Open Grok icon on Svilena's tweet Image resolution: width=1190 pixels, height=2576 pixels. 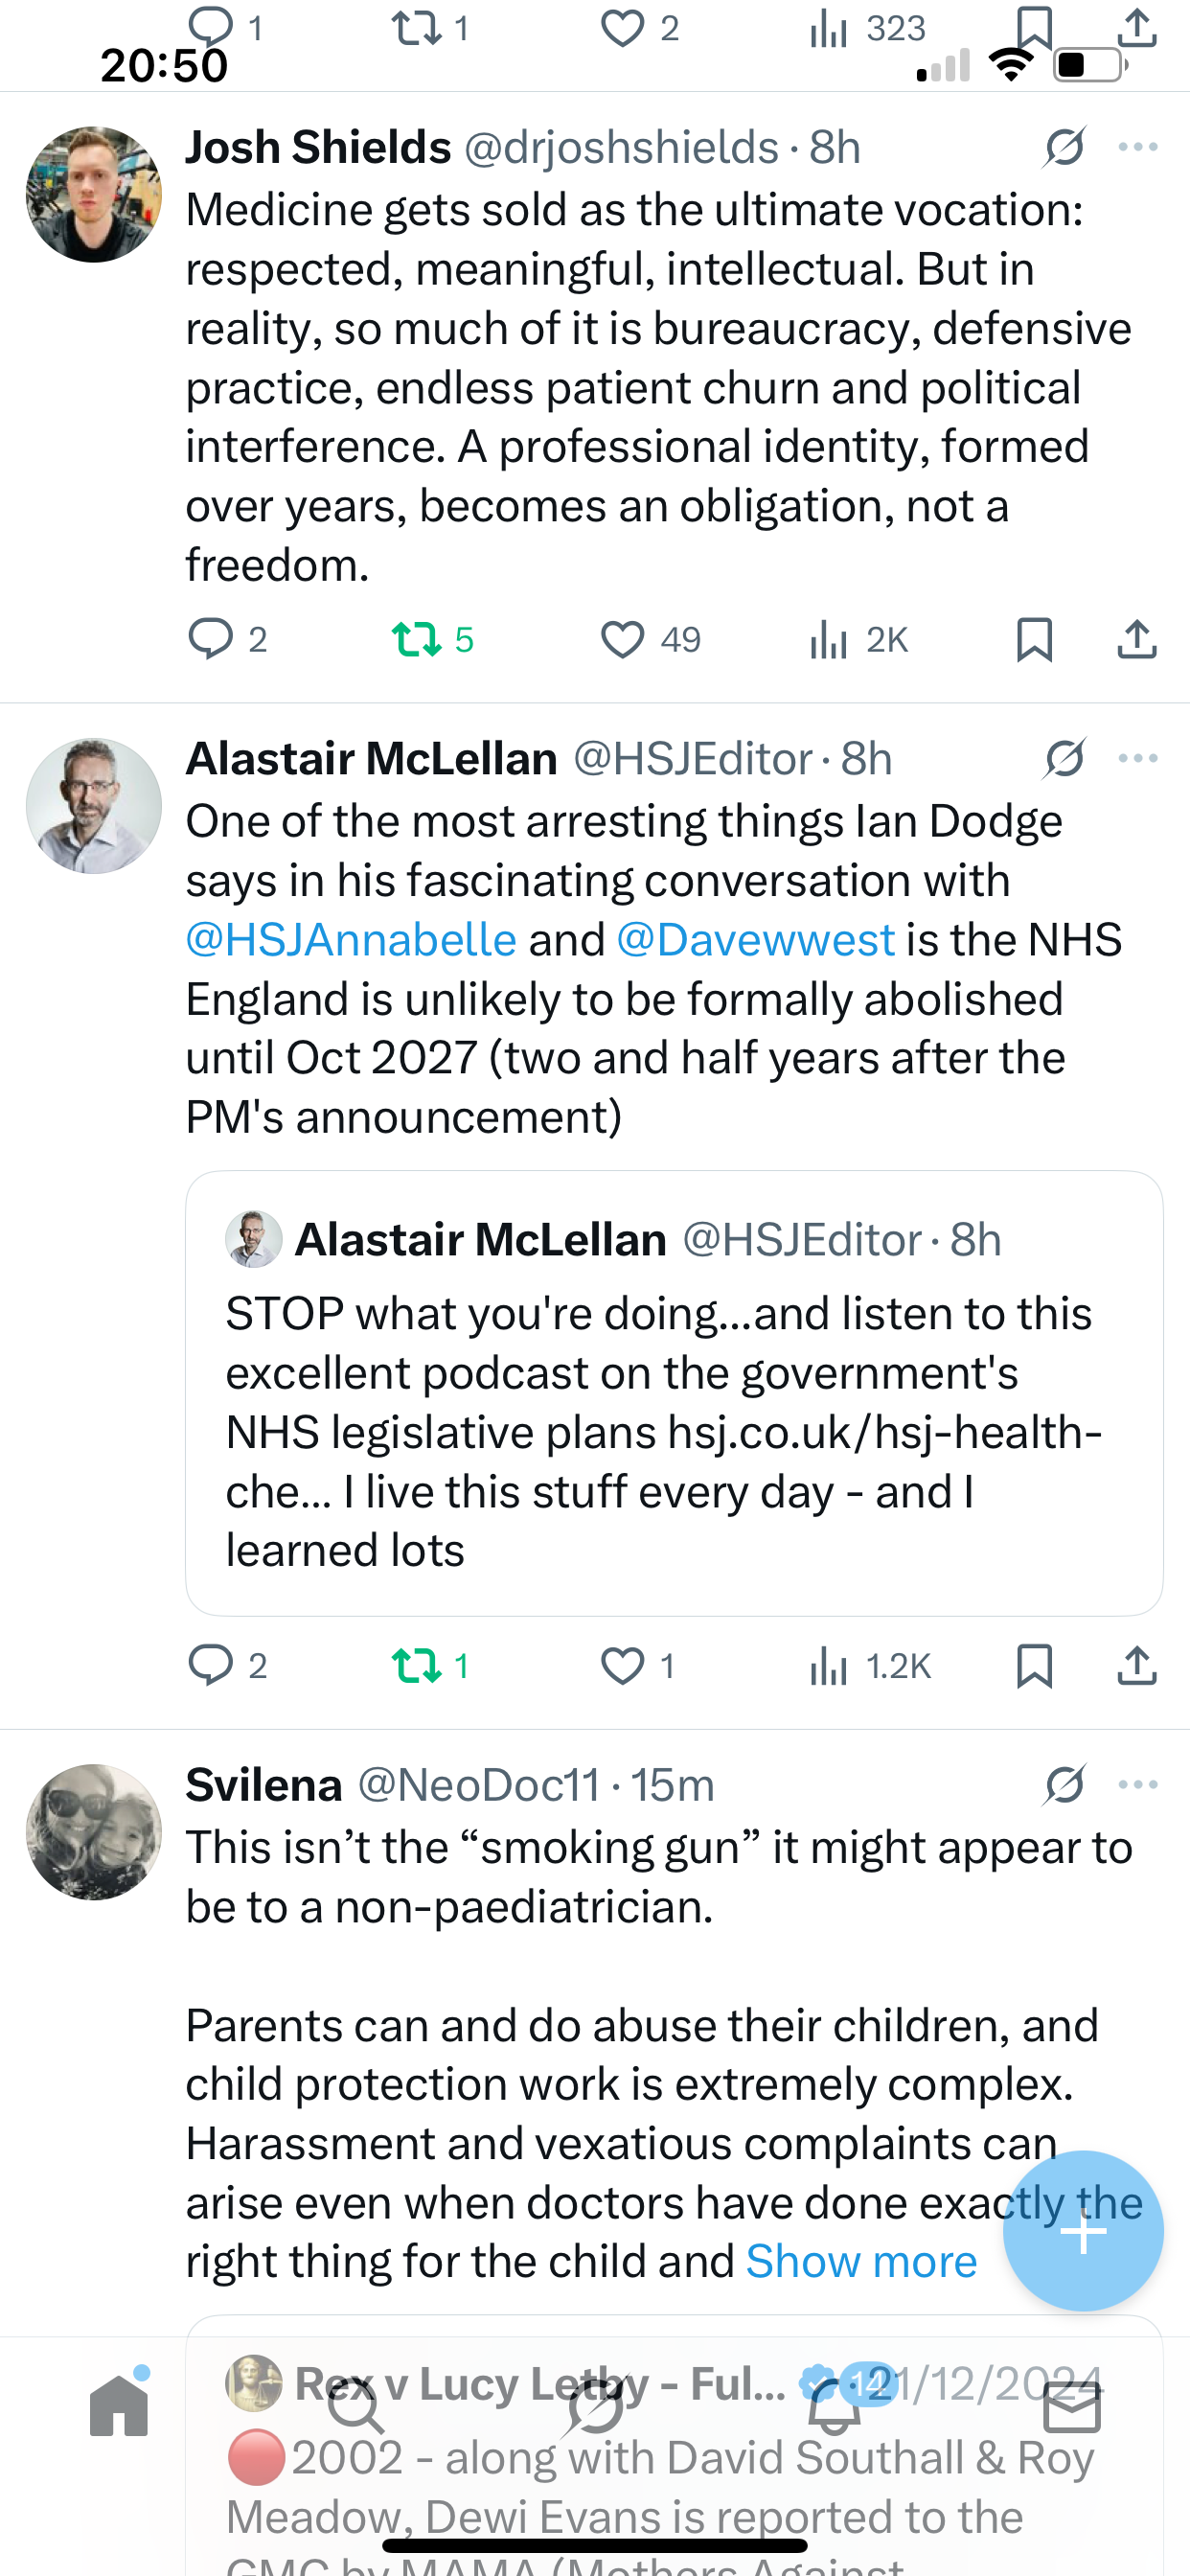pos(1065,1785)
